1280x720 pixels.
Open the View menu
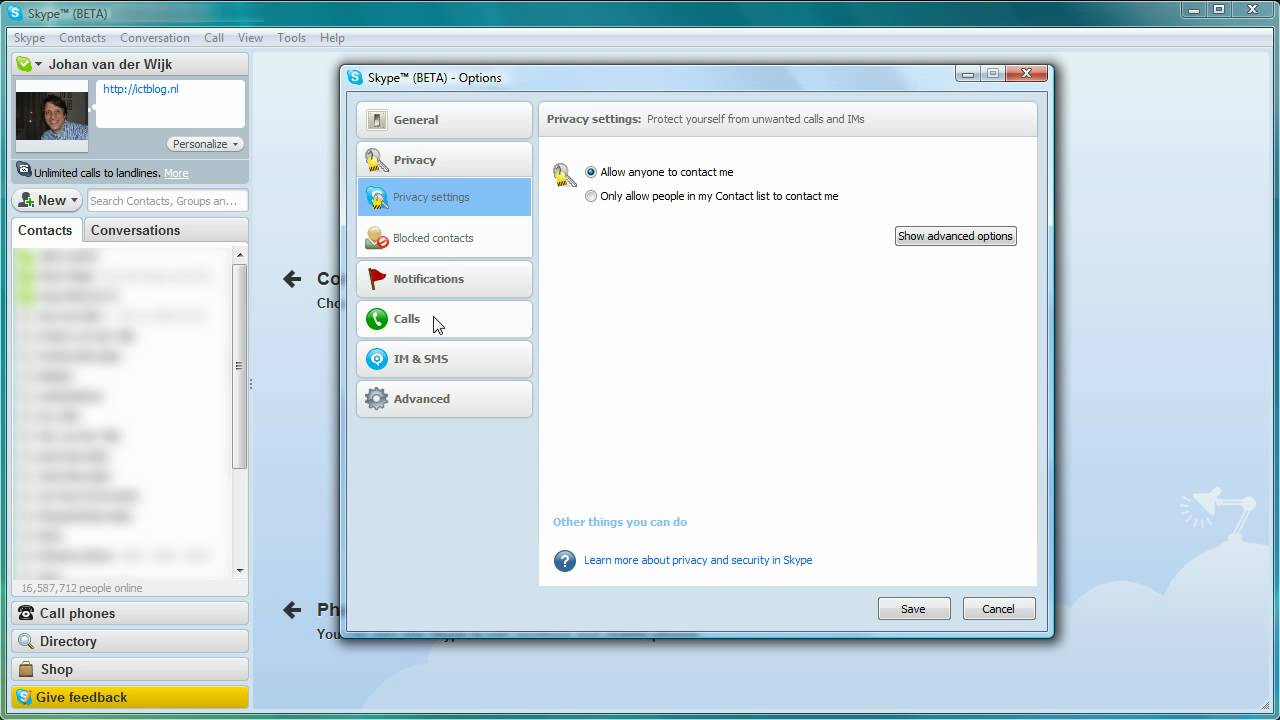250,38
